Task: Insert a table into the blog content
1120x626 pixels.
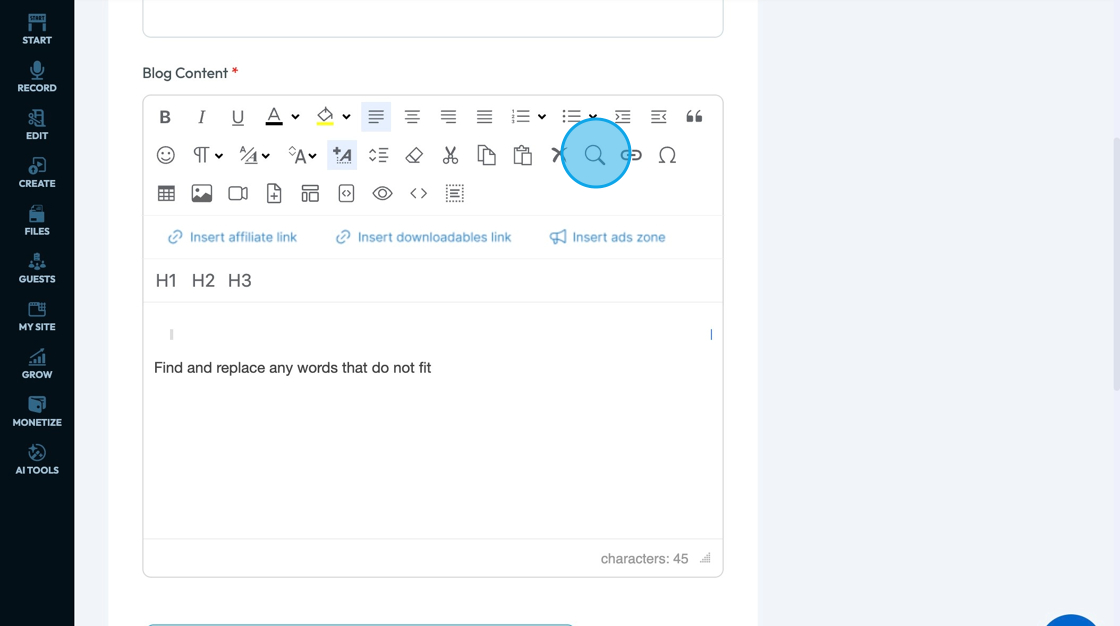Action: coord(166,194)
